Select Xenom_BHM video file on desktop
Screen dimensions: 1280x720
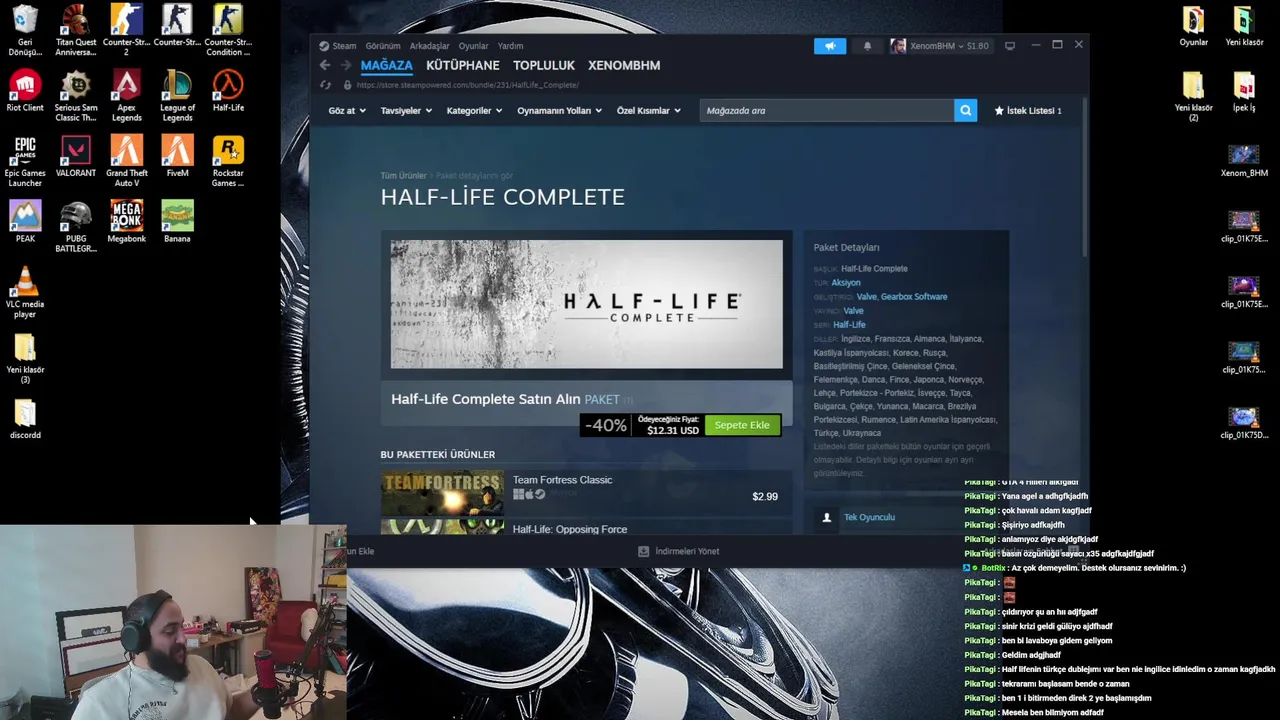tap(1244, 161)
